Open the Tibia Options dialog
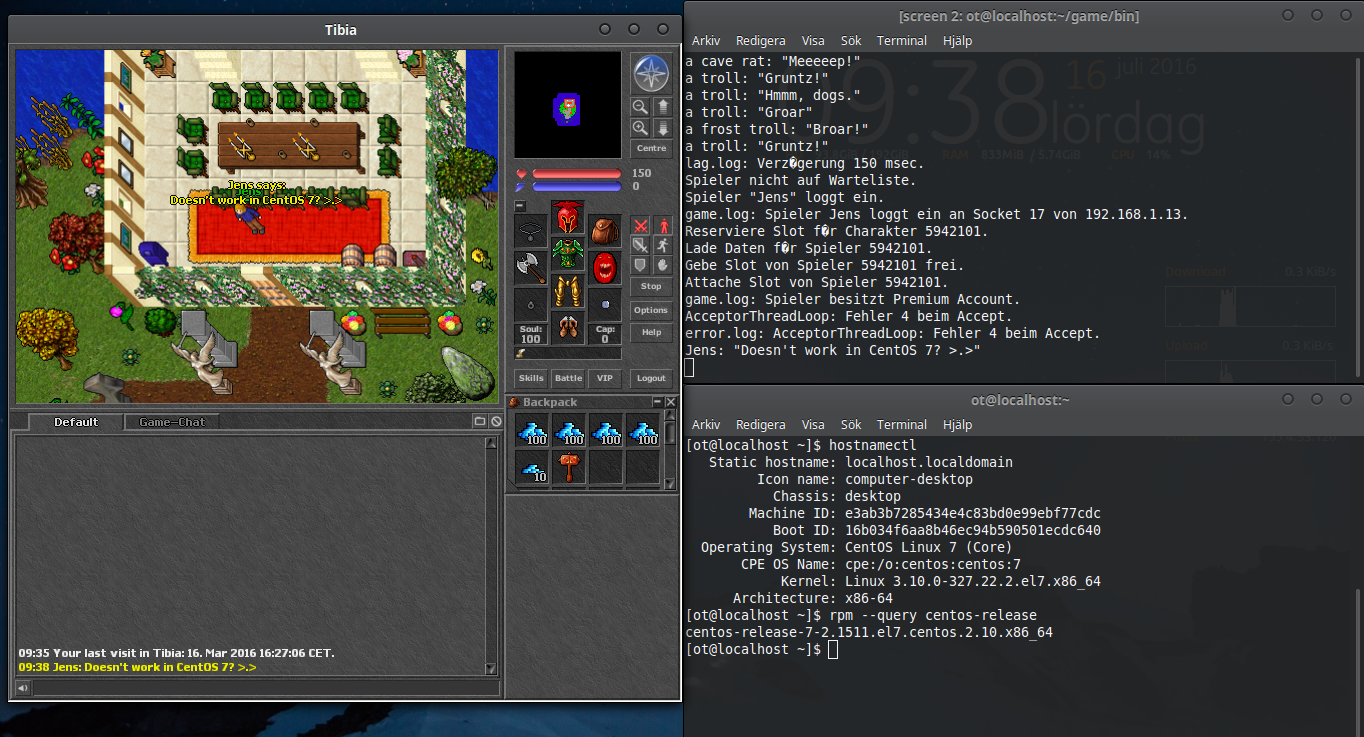The image size is (1364, 737). coord(651,310)
